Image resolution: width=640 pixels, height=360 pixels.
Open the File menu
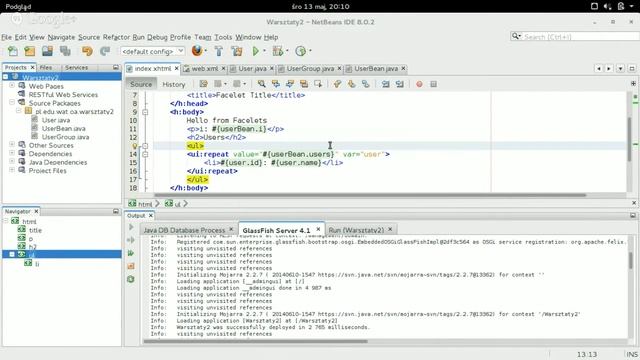click(x=7, y=37)
